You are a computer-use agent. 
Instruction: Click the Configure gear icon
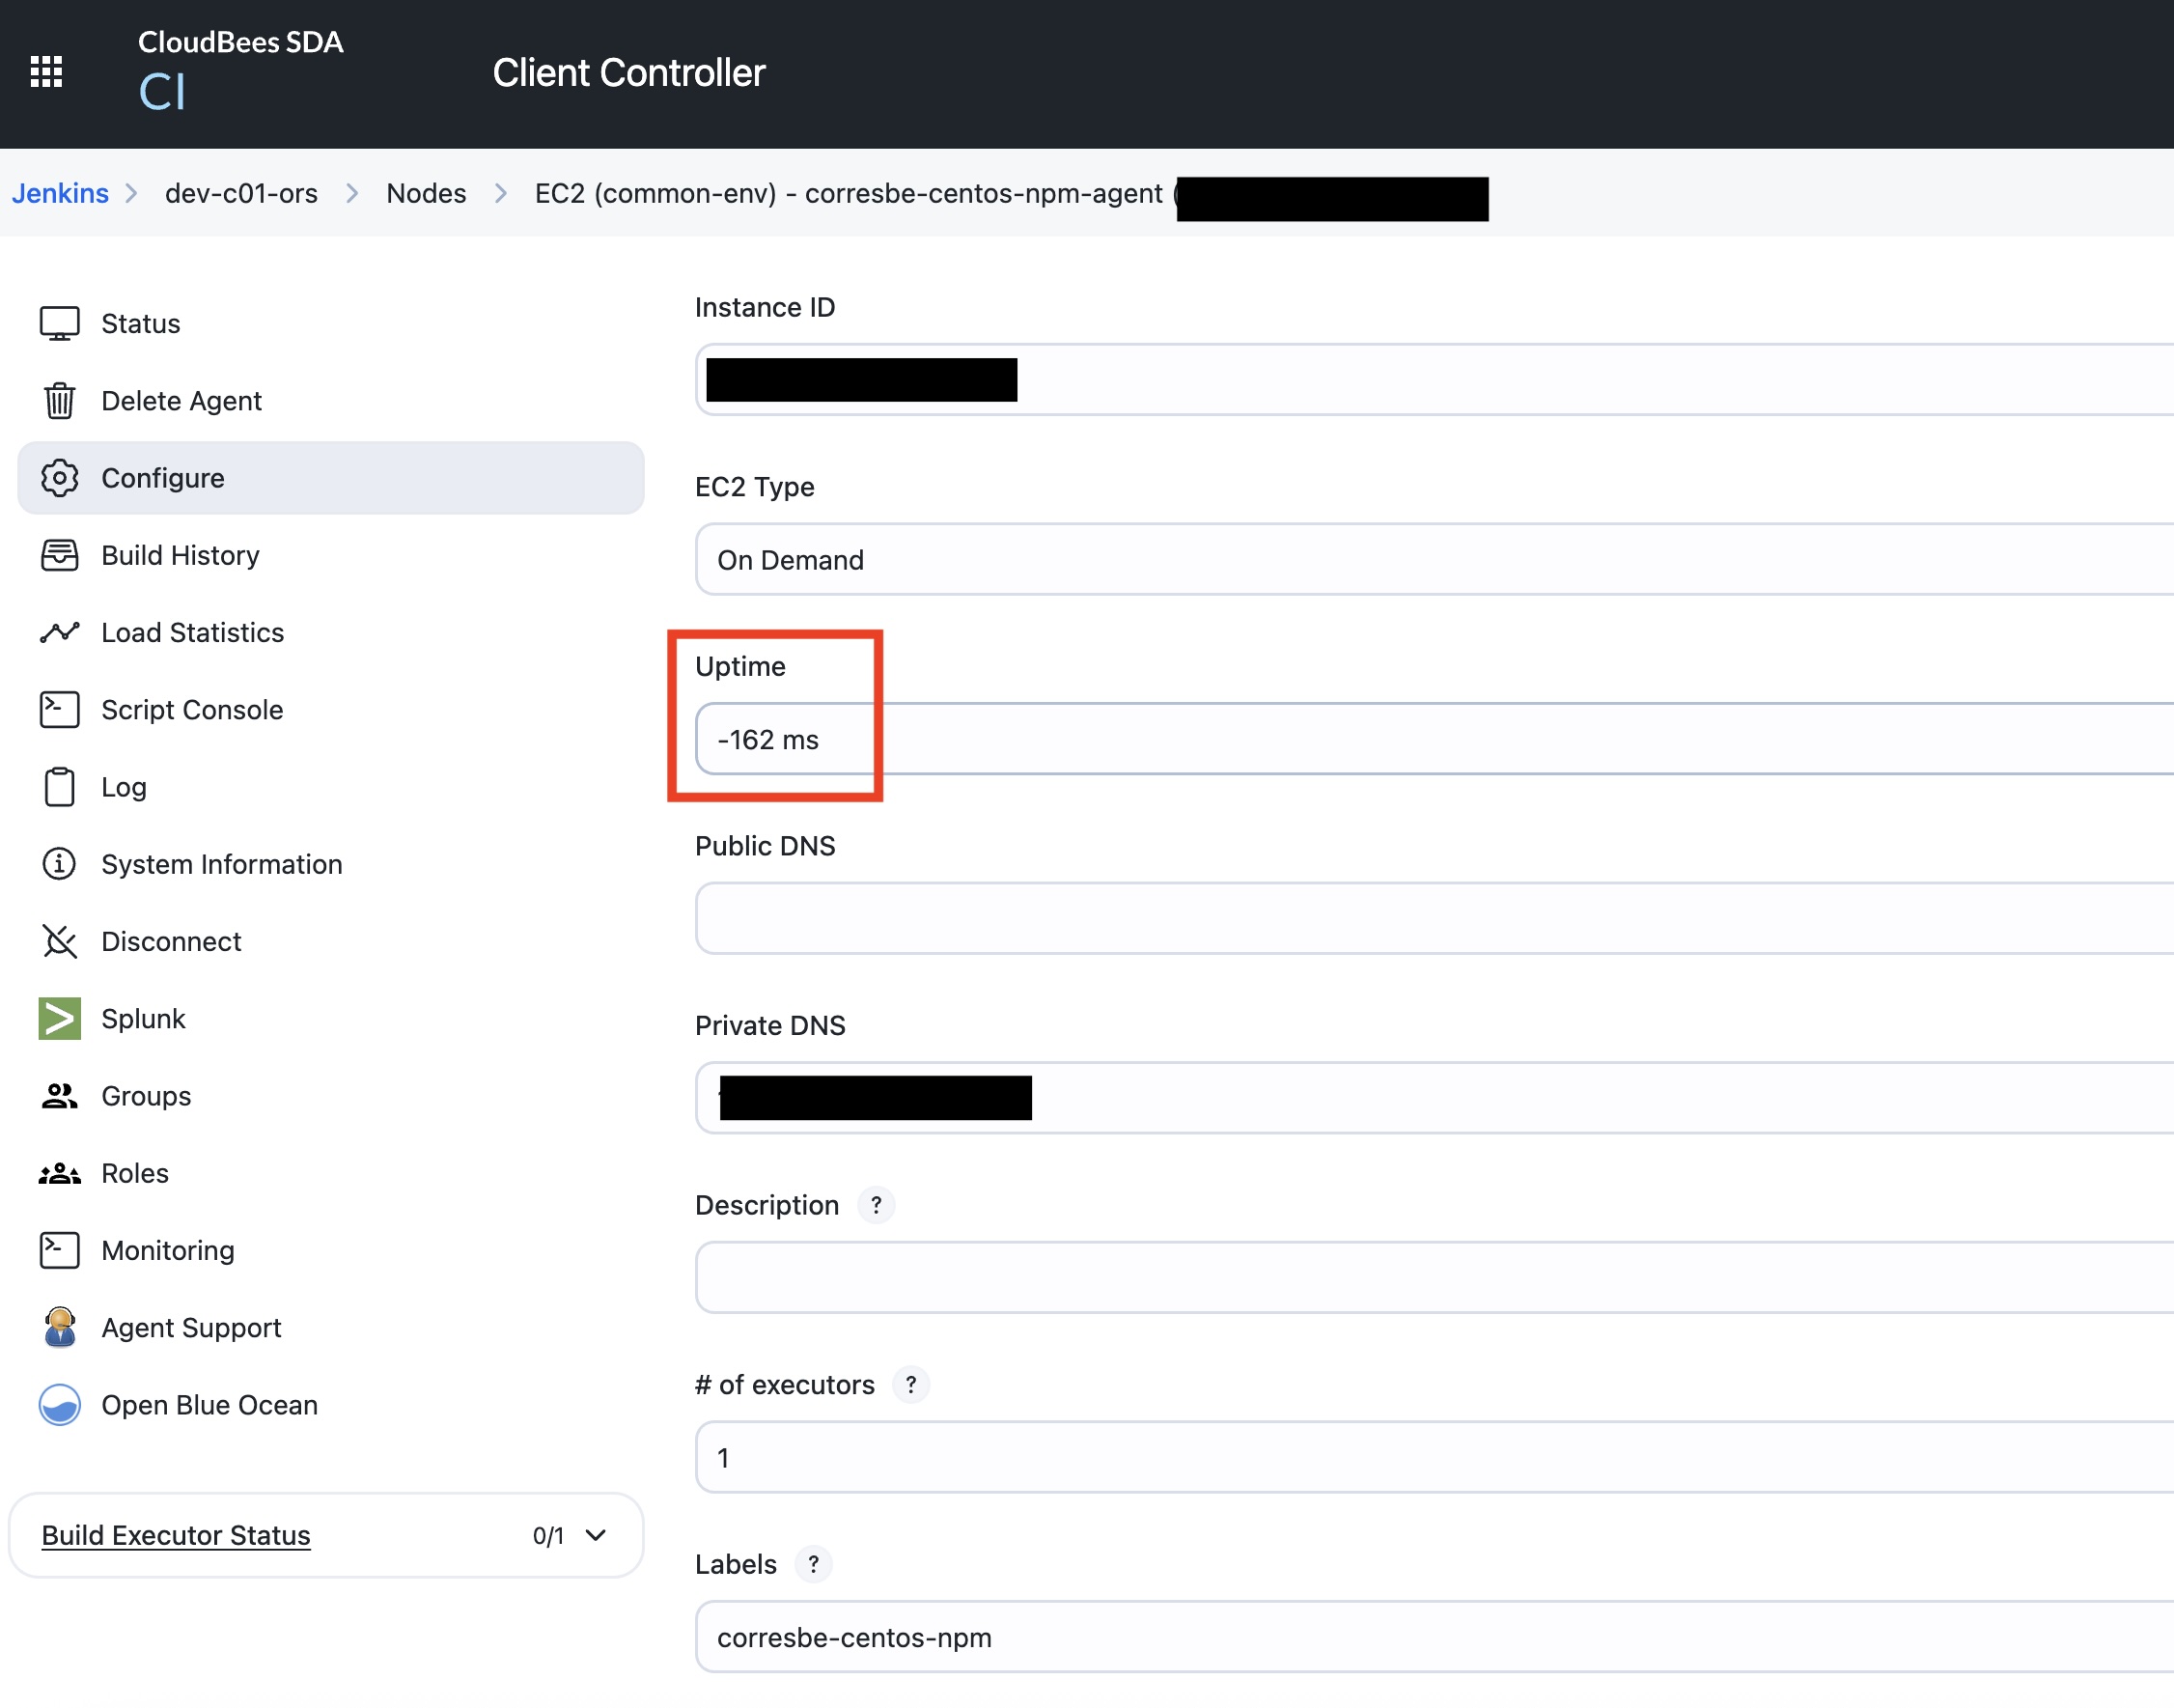(59, 478)
